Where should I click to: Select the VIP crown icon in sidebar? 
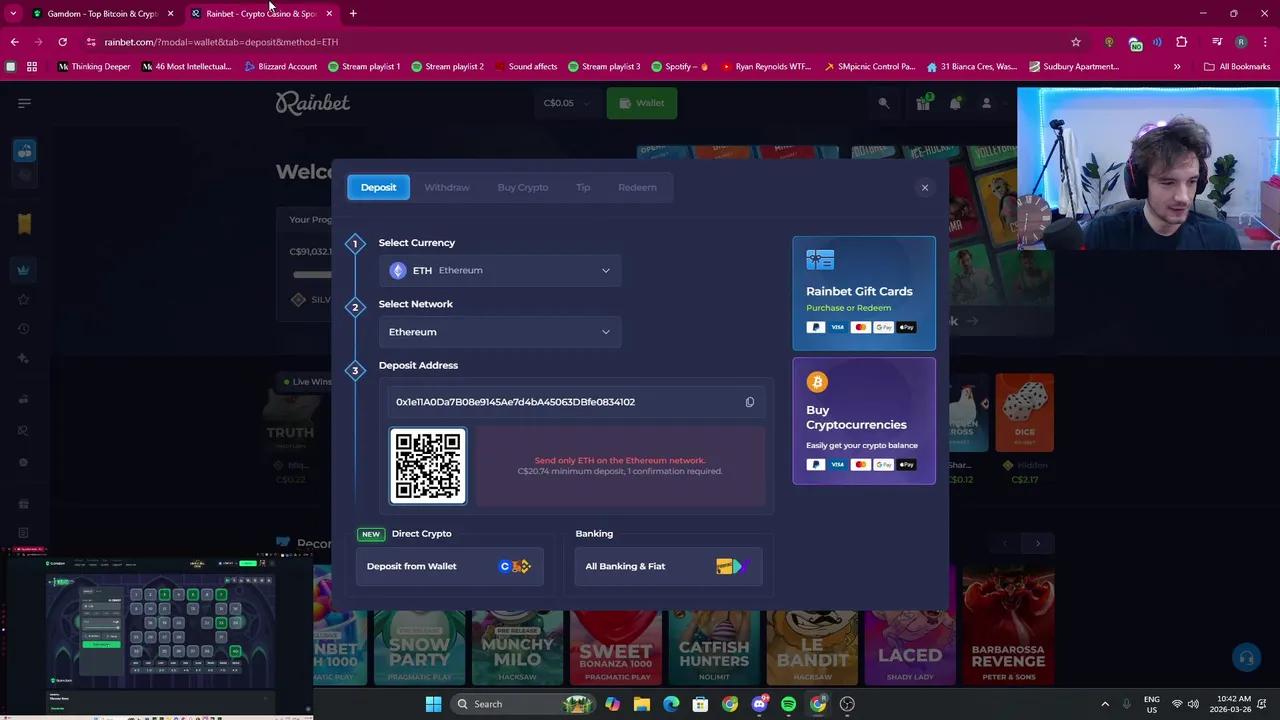[24, 269]
